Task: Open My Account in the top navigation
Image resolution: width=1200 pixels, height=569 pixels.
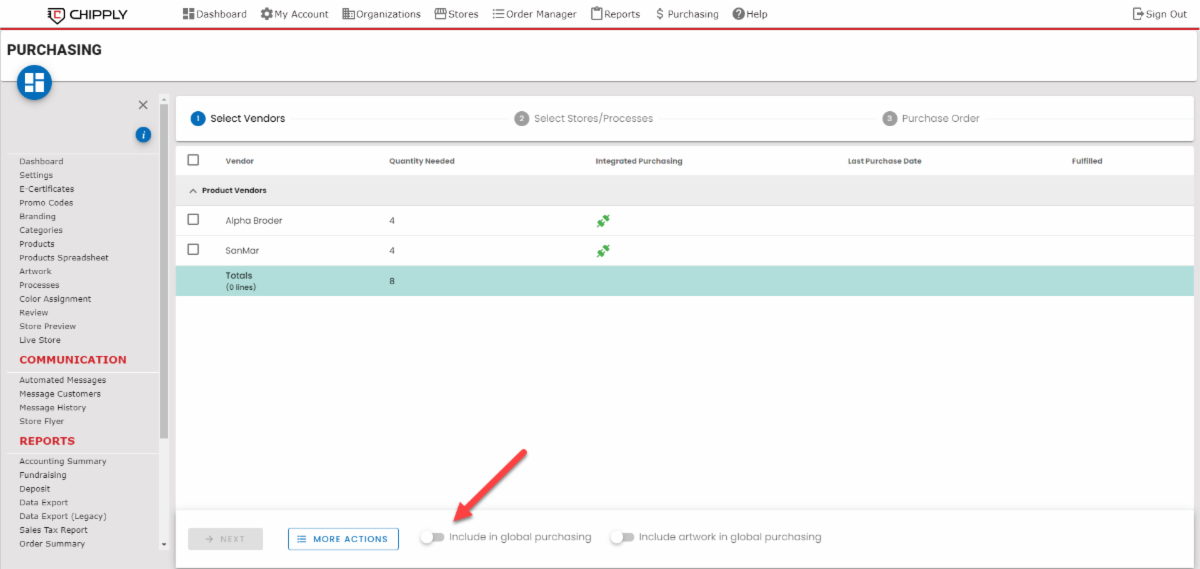Action: point(294,14)
